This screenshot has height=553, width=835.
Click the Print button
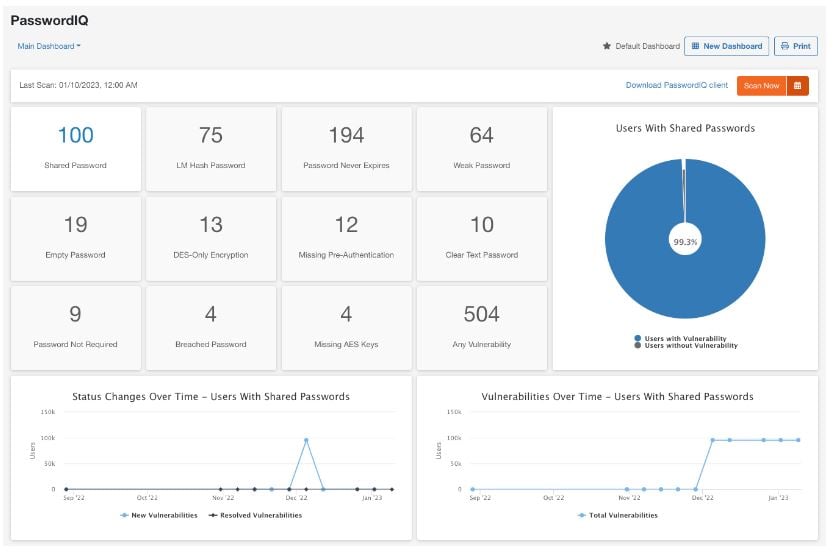796,46
